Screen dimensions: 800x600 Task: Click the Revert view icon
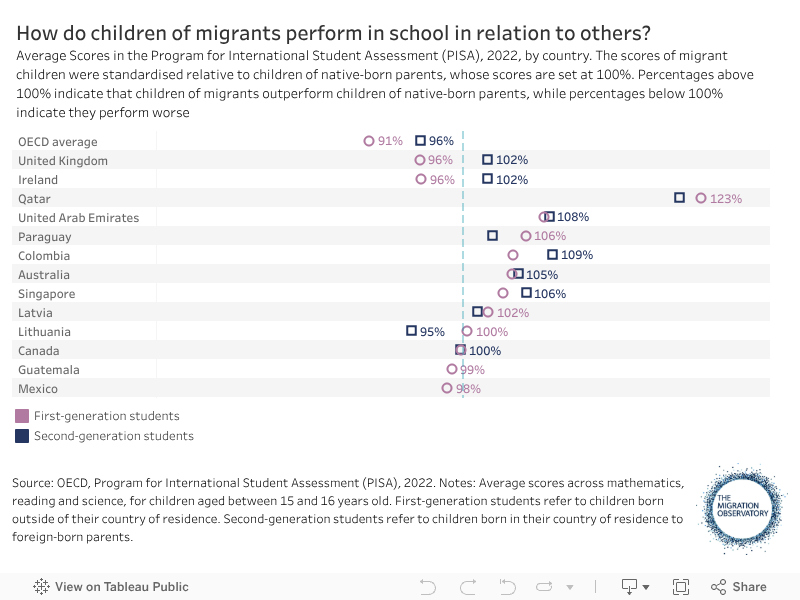[507, 587]
